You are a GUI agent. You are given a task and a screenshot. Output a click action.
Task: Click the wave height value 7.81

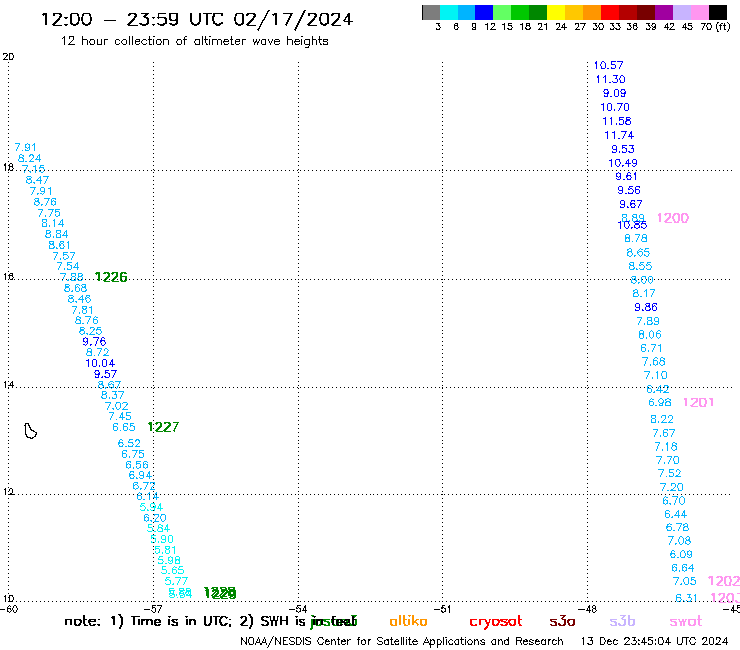pos(82,310)
